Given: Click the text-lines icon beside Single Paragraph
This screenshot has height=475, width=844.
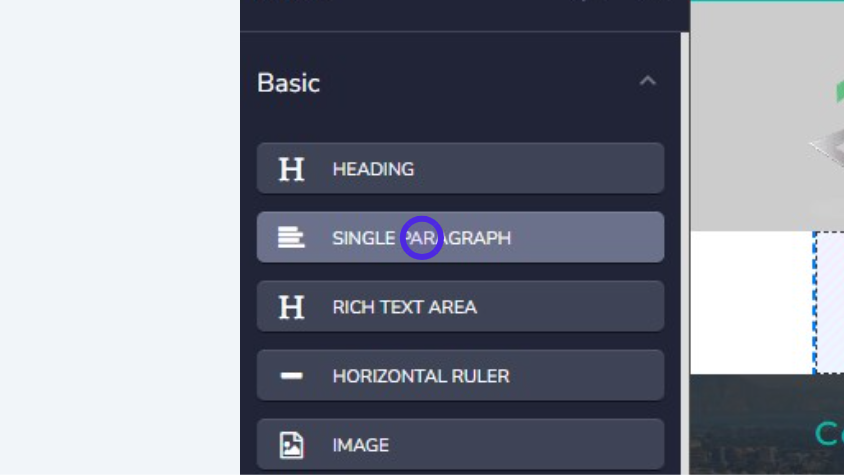Looking at the screenshot, I should (291, 238).
